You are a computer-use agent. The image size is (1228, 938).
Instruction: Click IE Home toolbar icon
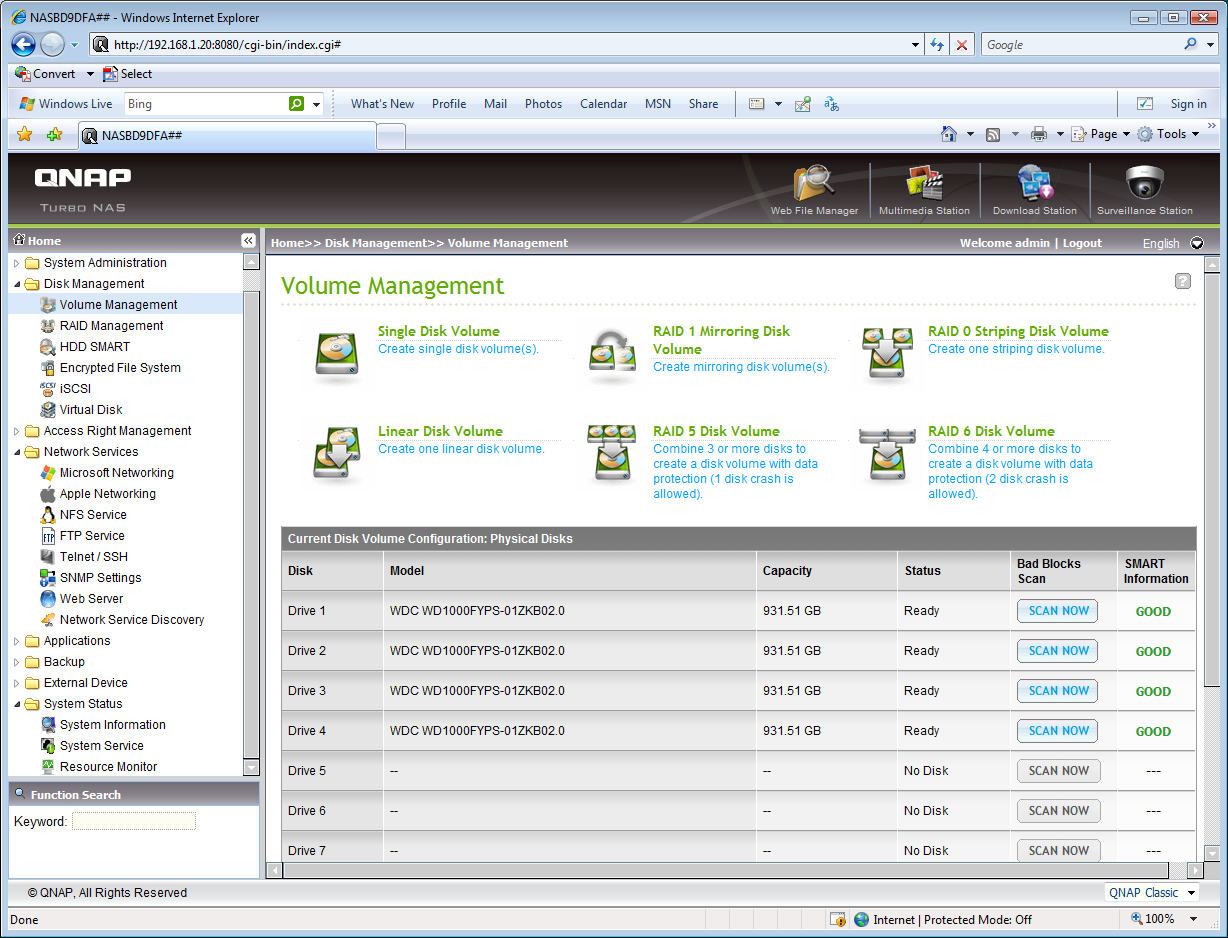point(949,134)
